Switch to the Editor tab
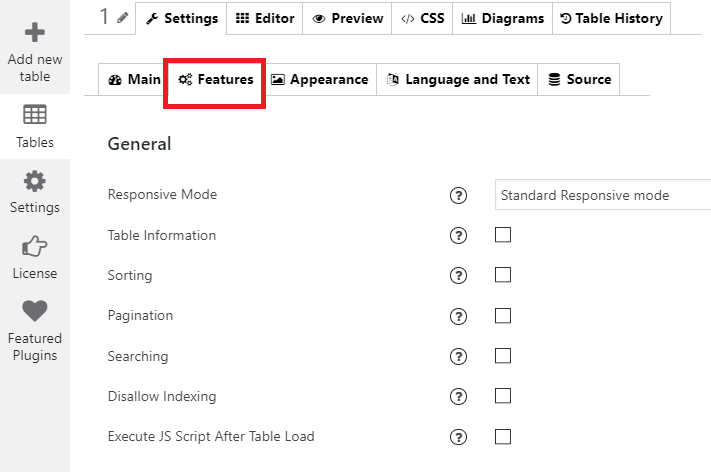 point(265,18)
